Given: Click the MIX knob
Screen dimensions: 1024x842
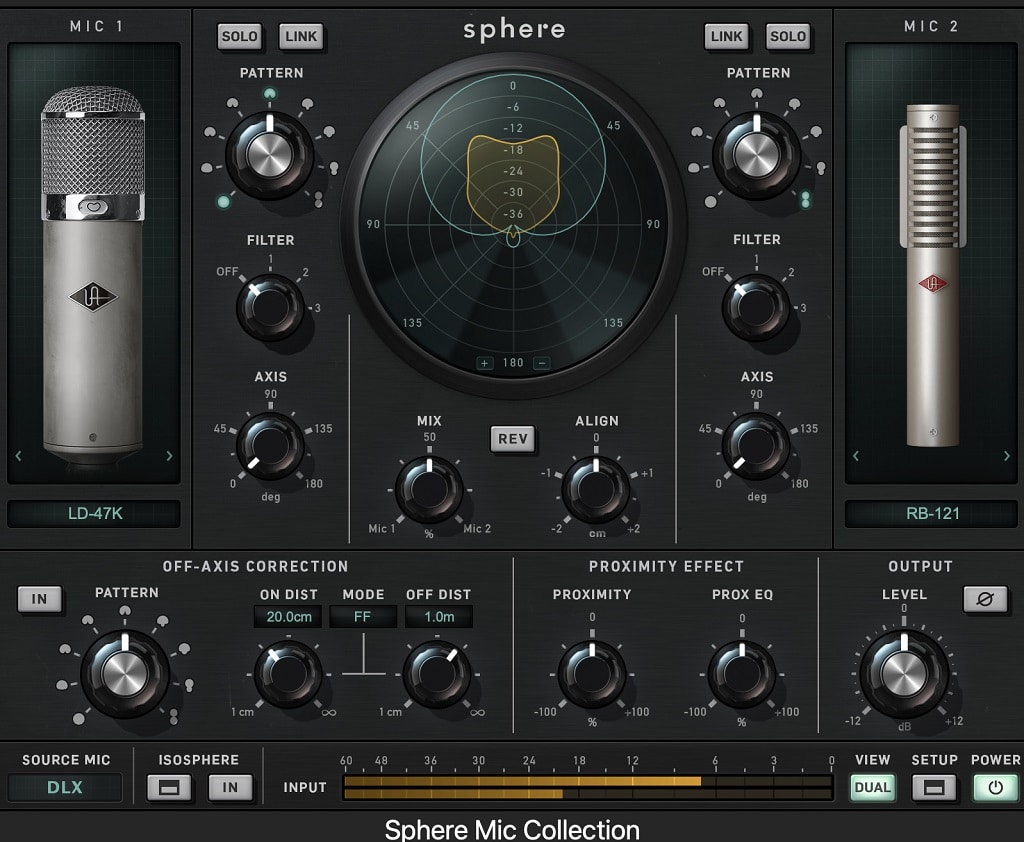Looking at the screenshot, I should coord(429,490).
